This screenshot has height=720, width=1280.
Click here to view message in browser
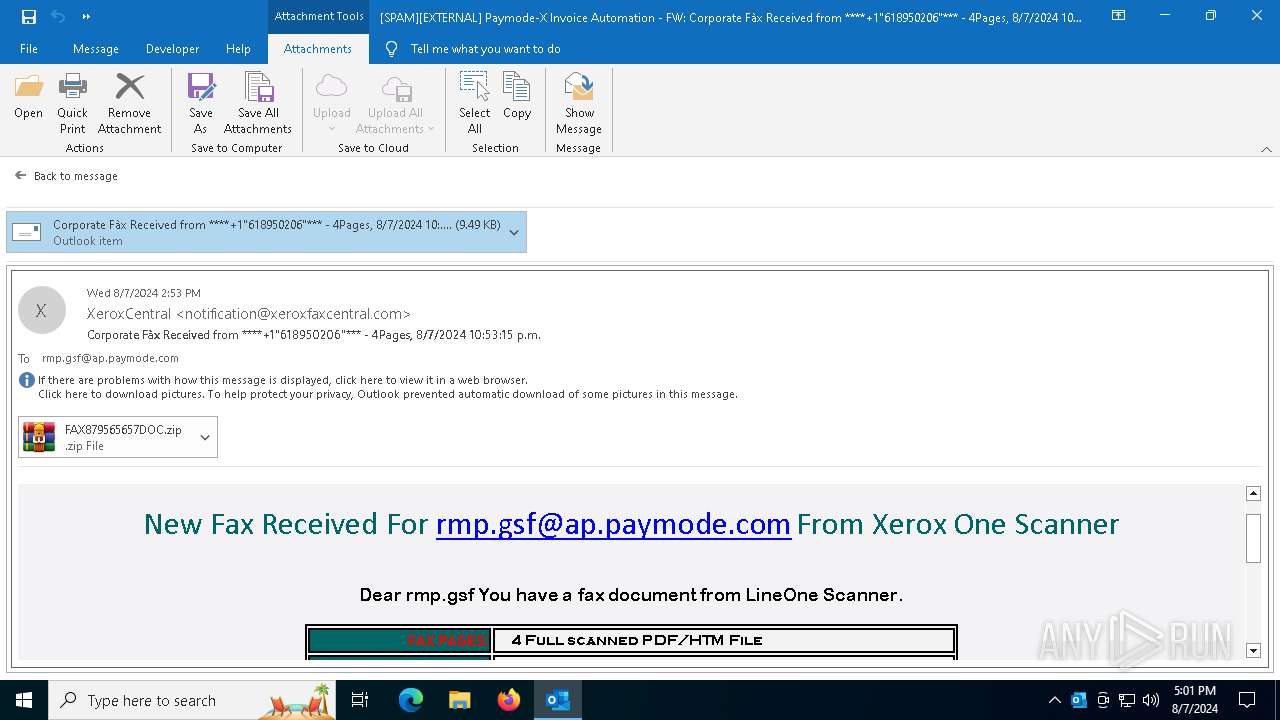point(283,380)
